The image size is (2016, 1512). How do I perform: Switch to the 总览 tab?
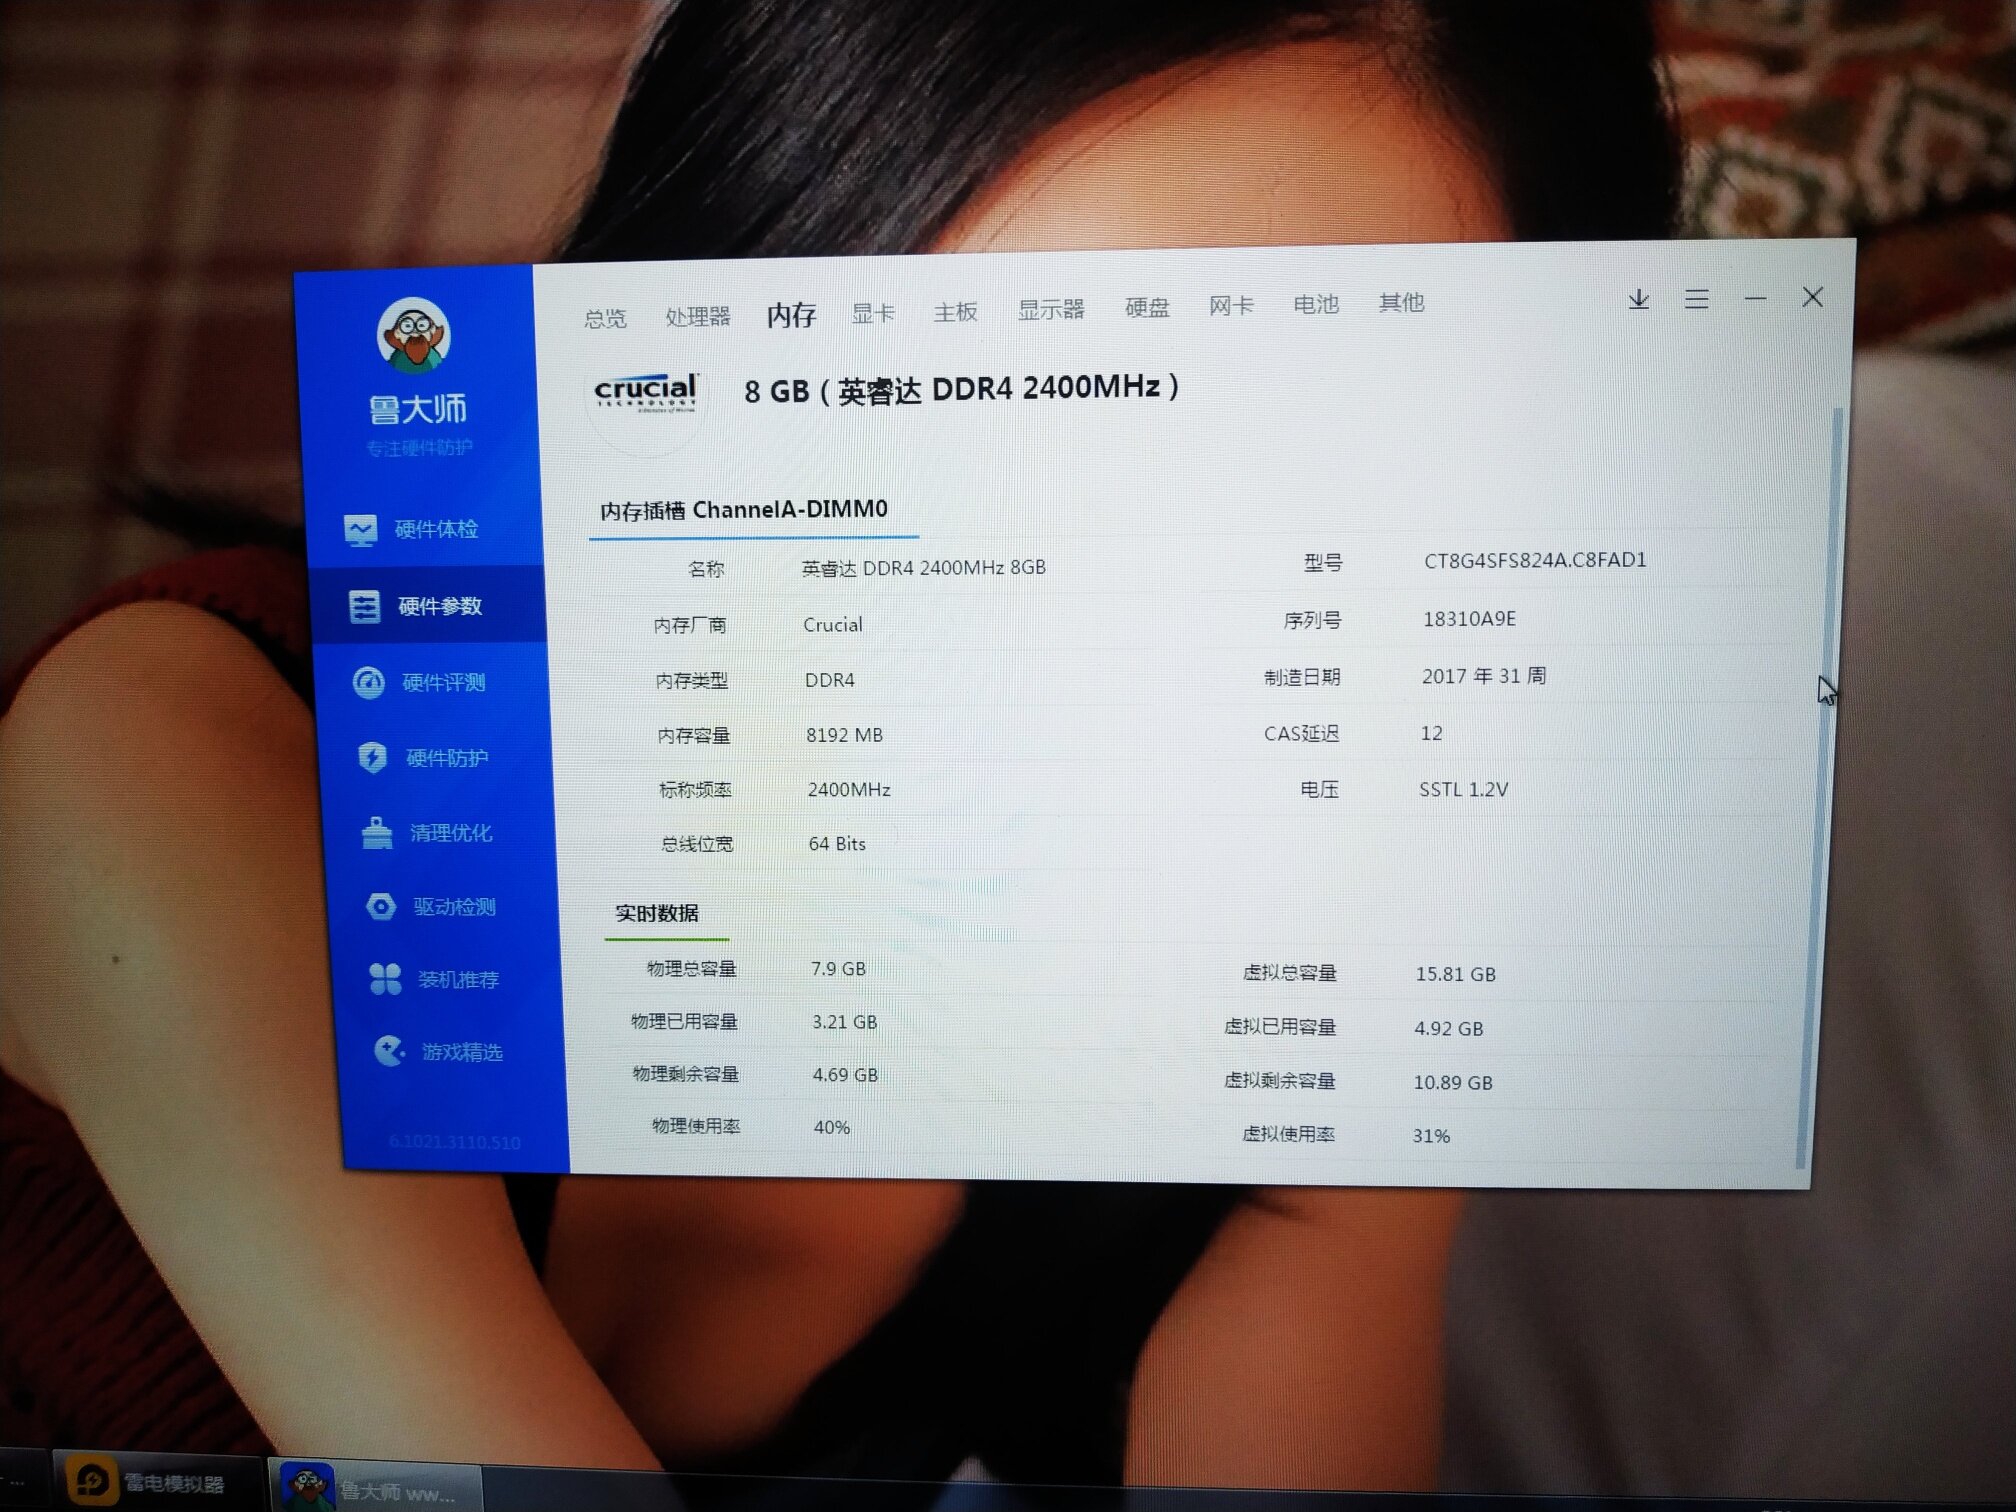tap(605, 318)
